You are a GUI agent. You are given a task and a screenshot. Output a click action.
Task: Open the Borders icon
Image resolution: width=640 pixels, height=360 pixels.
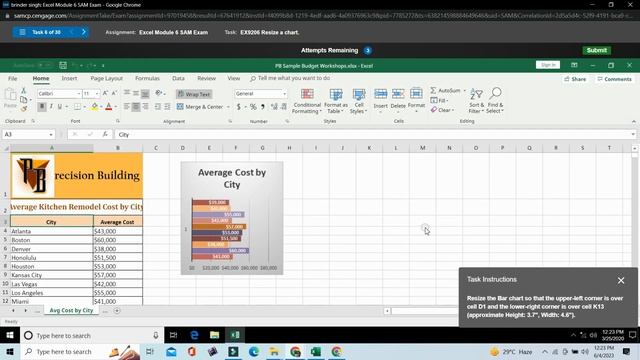pos(77,107)
